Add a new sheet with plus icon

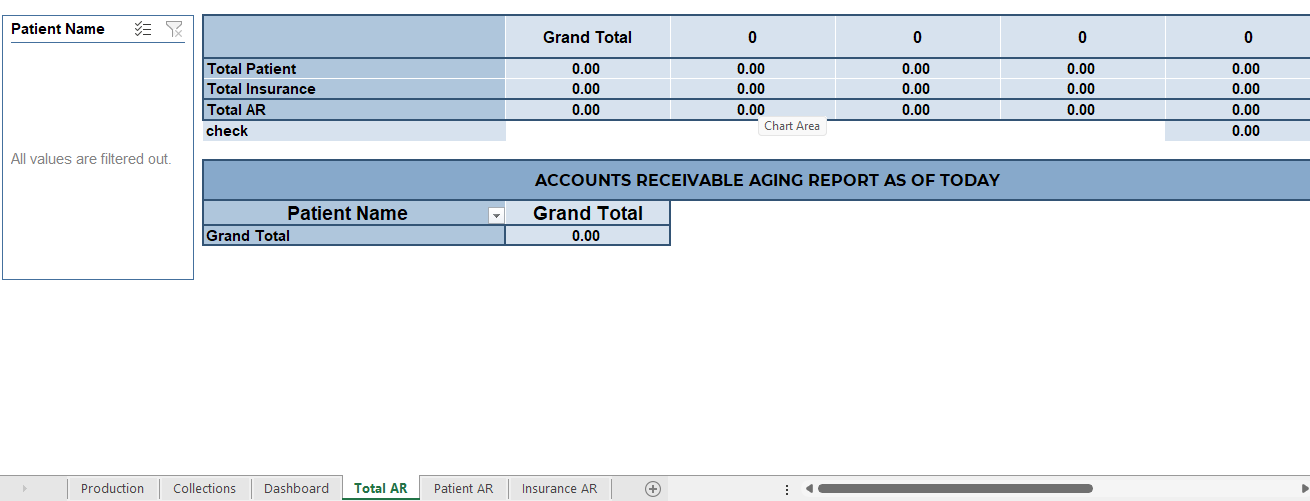653,489
